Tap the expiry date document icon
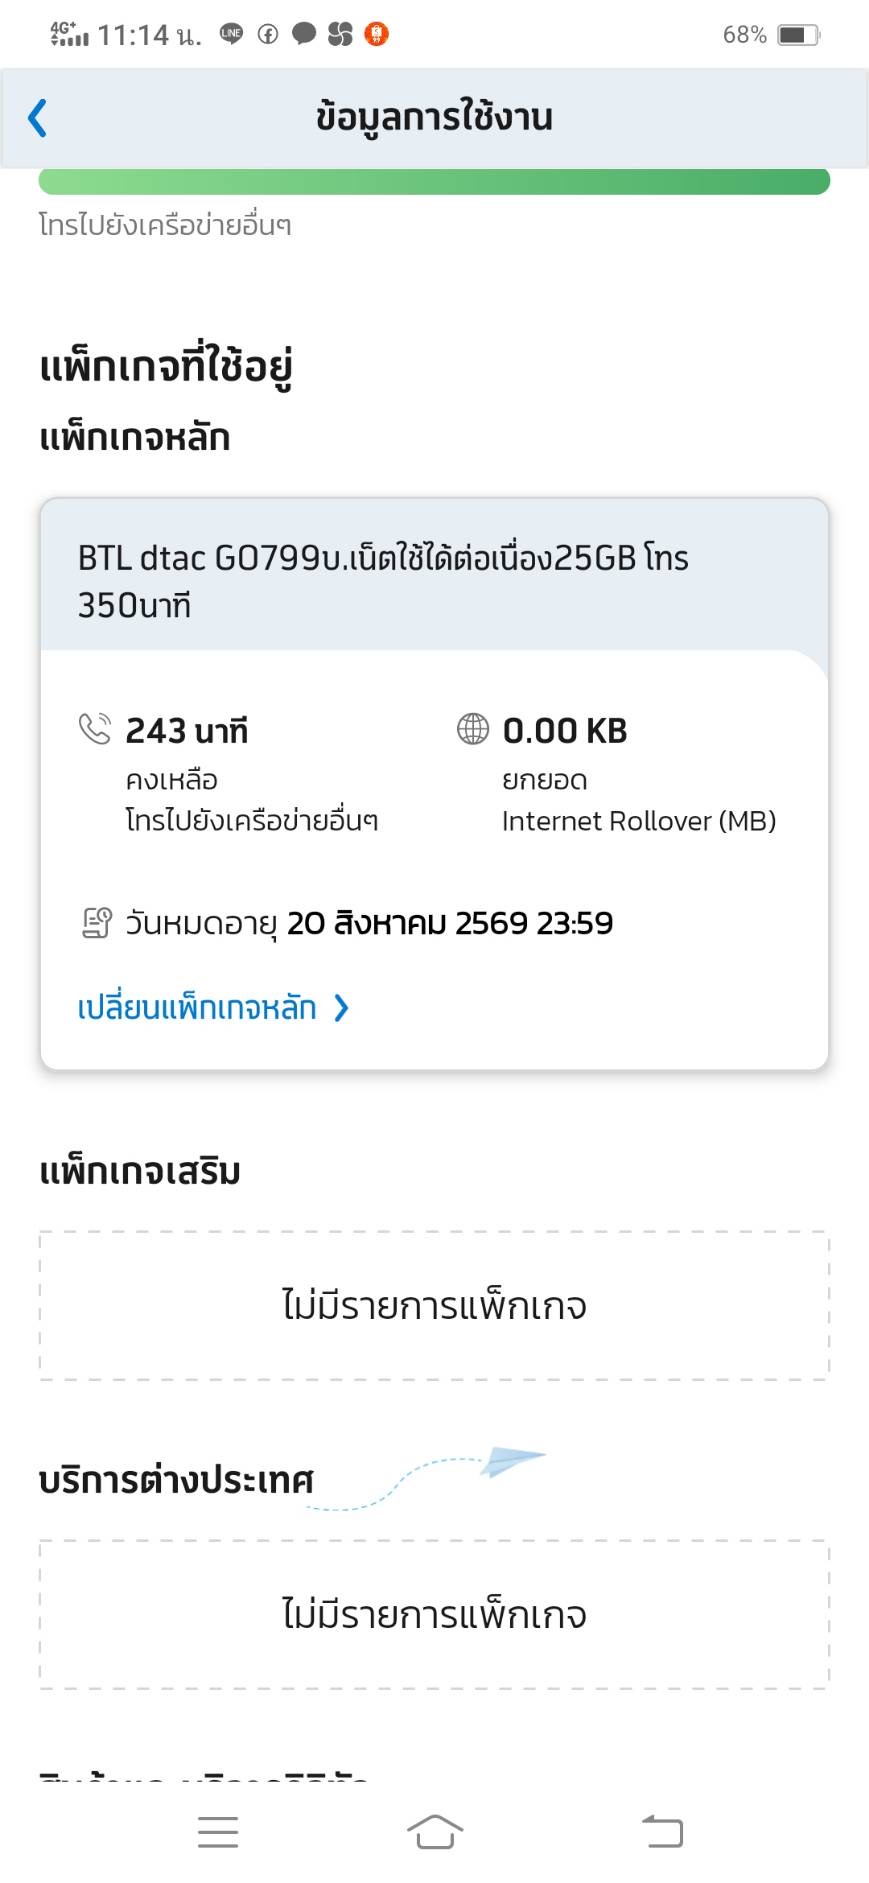Screen dimensions: 869x1883 tap(97, 922)
